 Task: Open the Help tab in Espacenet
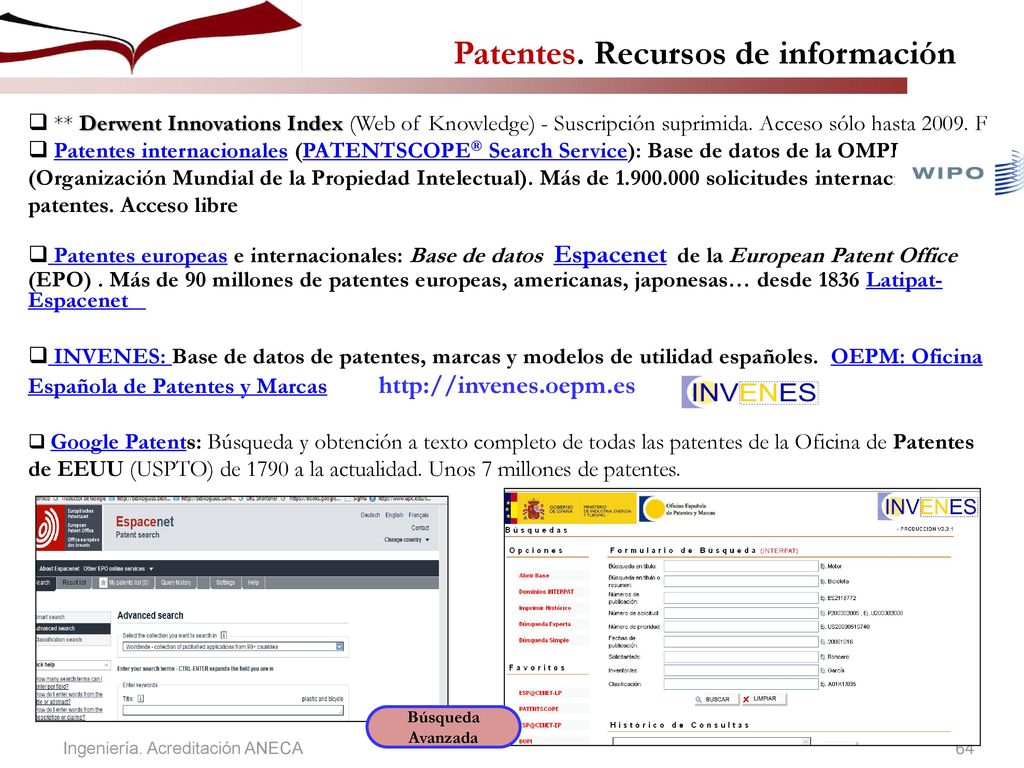(253, 583)
